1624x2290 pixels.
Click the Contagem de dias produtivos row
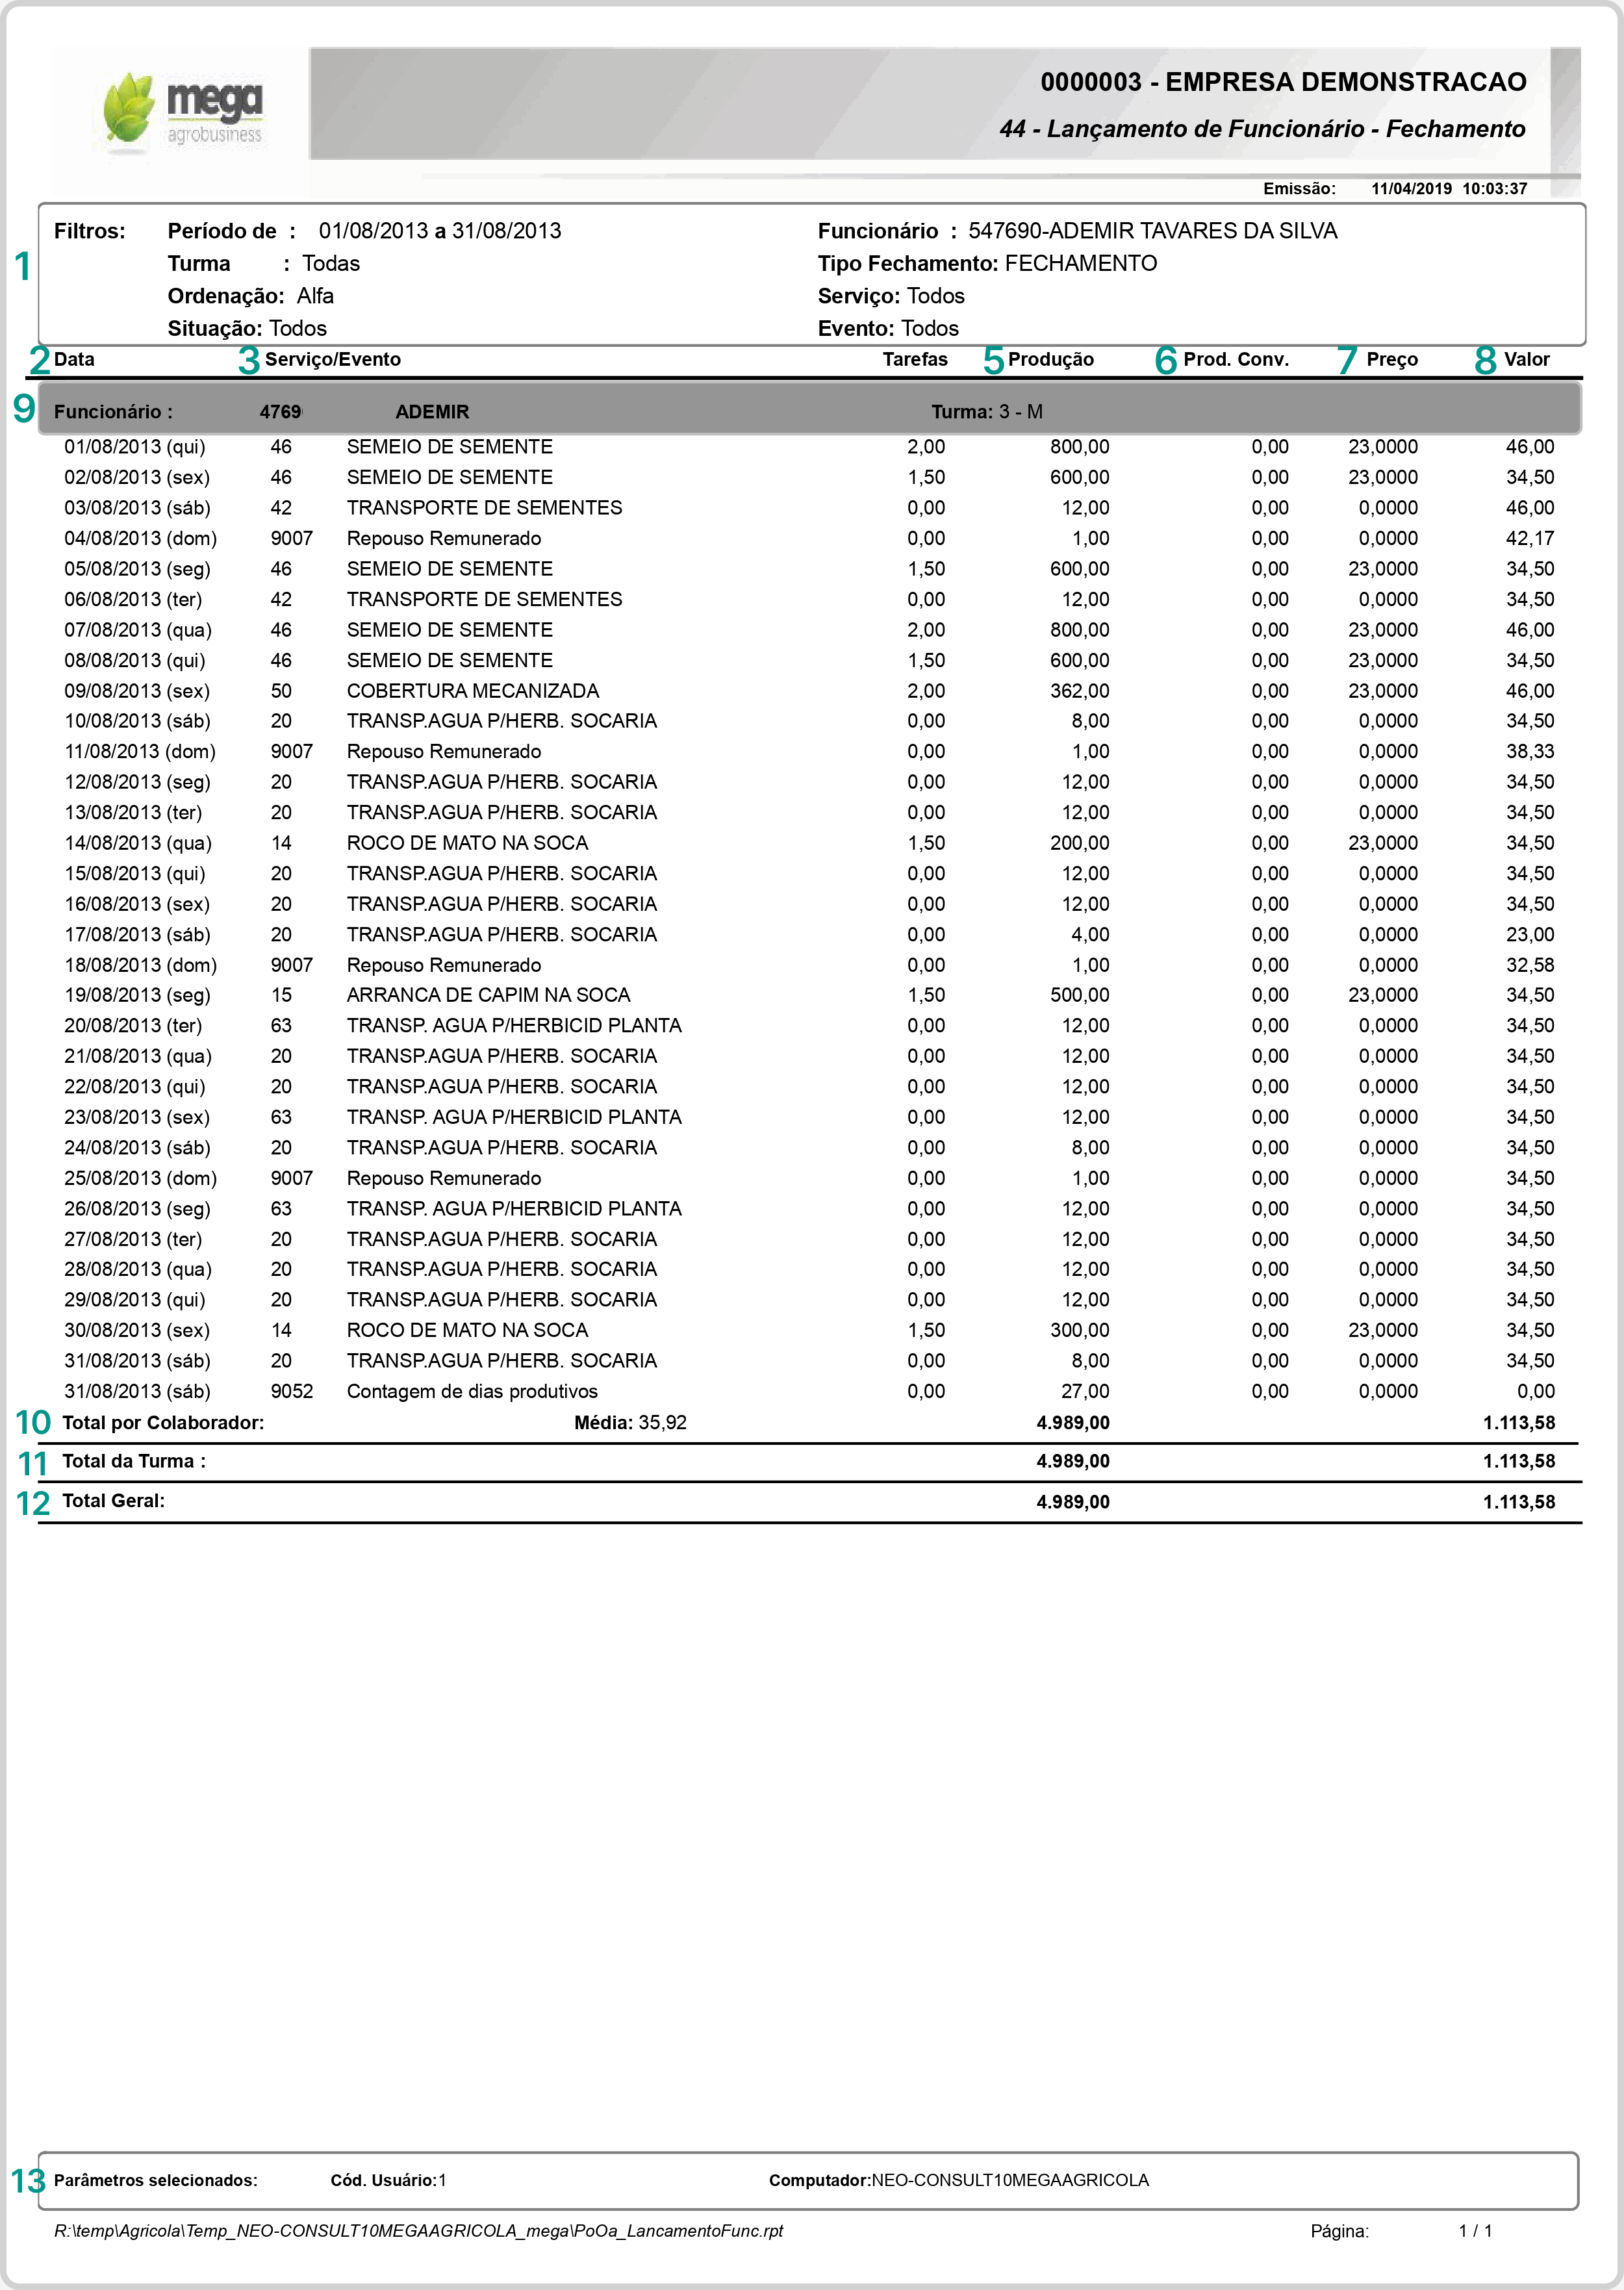point(471,1391)
